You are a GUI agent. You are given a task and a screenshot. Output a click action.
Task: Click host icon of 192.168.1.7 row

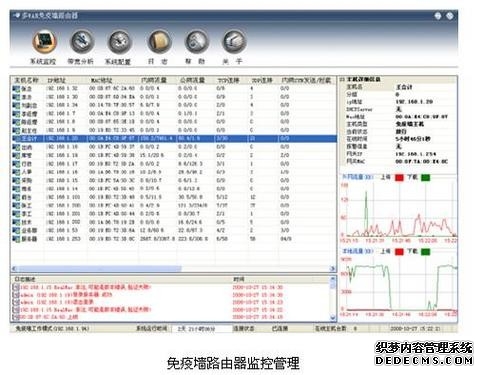[x=16, y=114]
